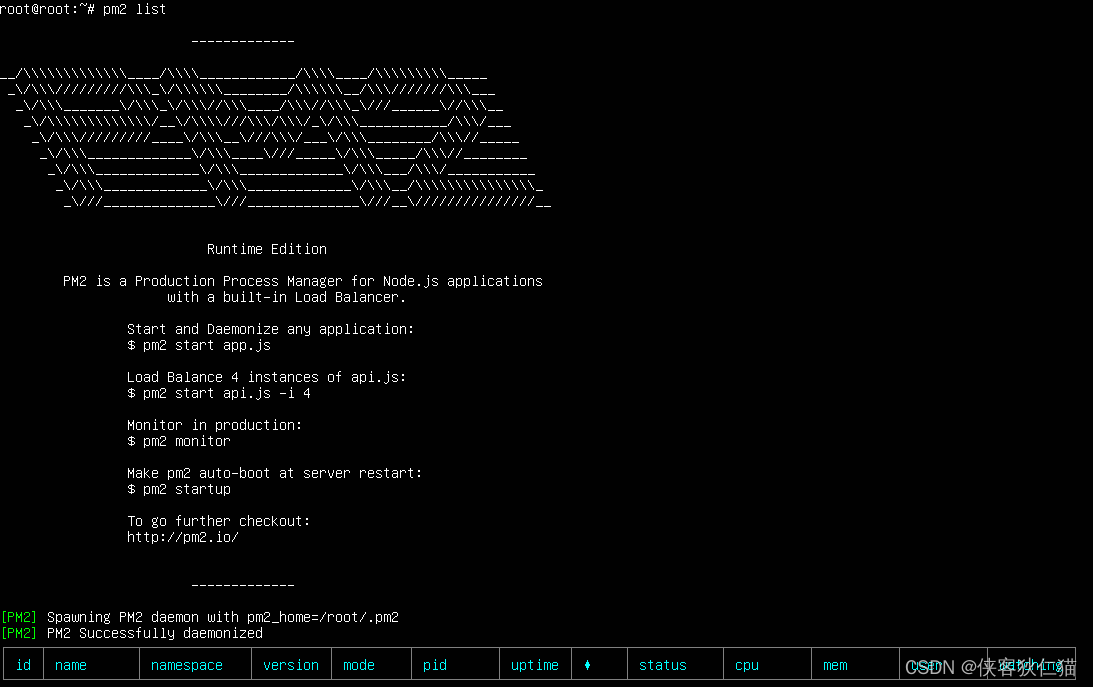Select the mem column header

pyautogui.click(x=834, y=664)
